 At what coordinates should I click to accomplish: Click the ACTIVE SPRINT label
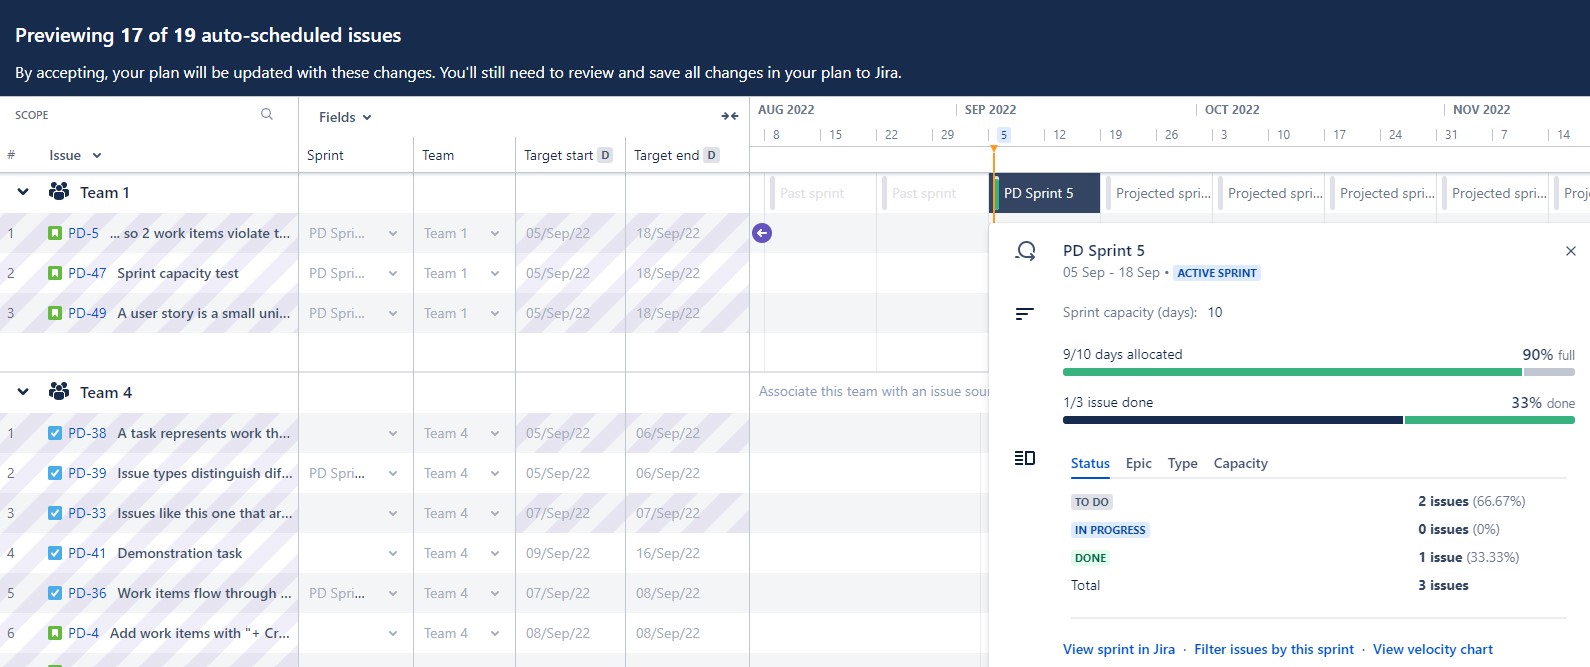(1217, 273)
